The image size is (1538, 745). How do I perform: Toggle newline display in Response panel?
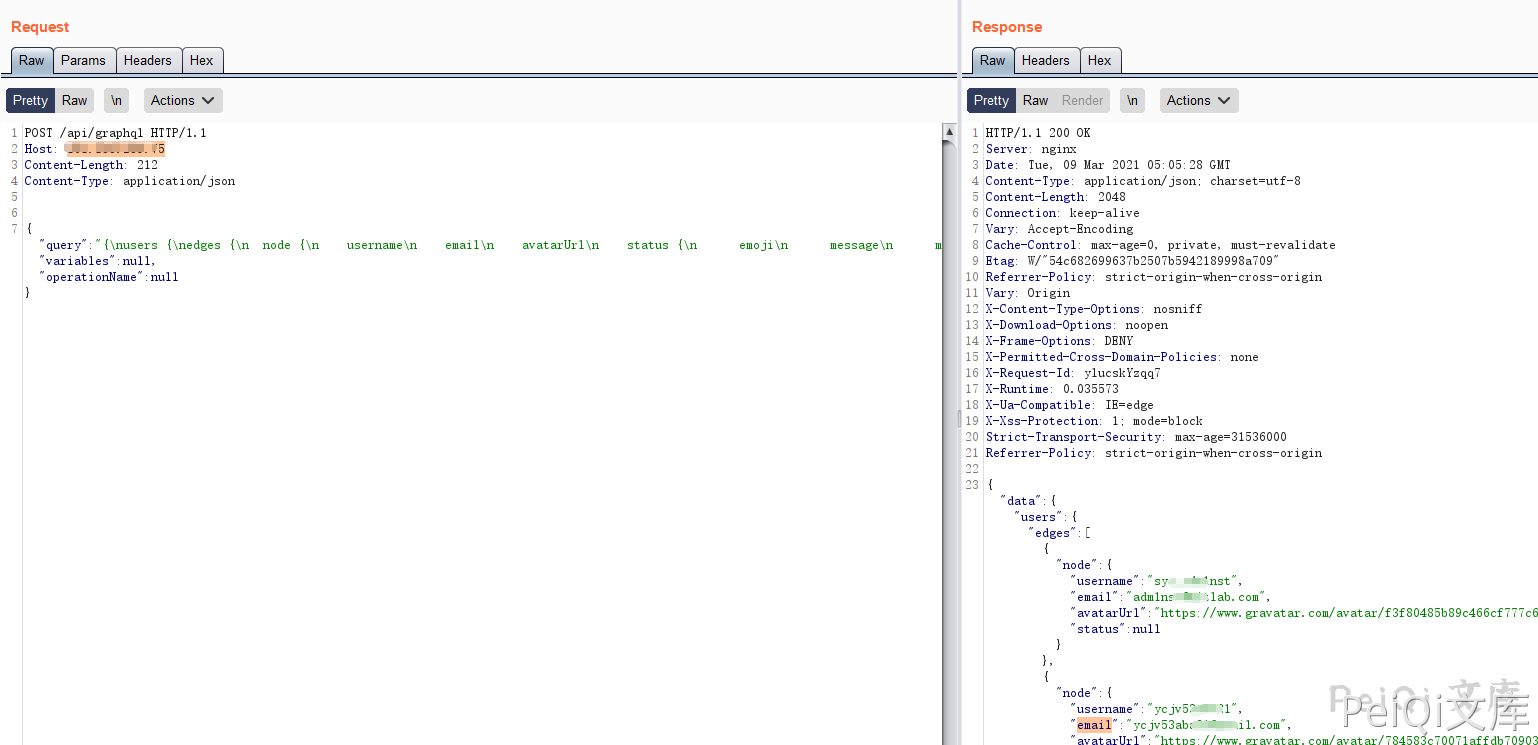click(x=1132, y=100)
